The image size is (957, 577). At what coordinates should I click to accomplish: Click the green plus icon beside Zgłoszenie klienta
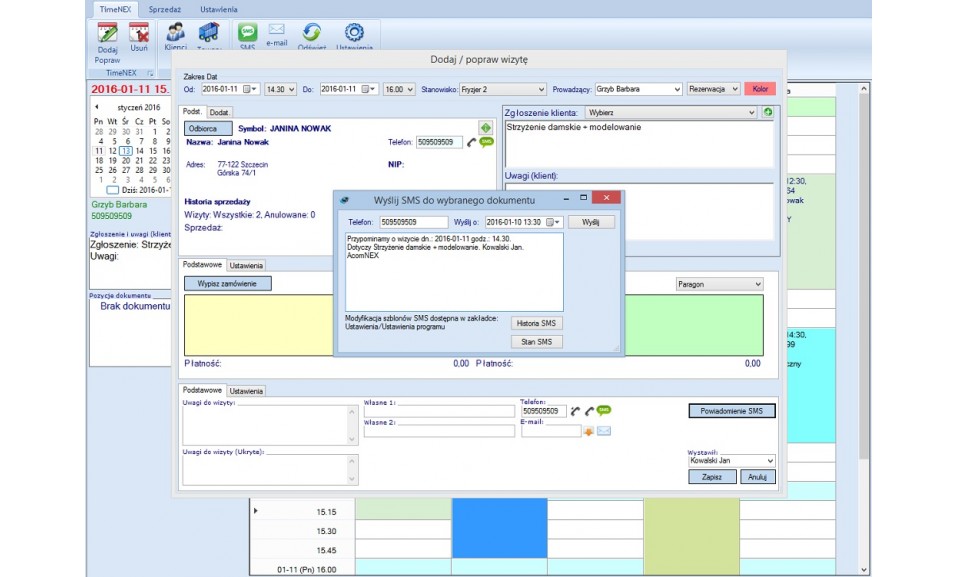[768, 113]
